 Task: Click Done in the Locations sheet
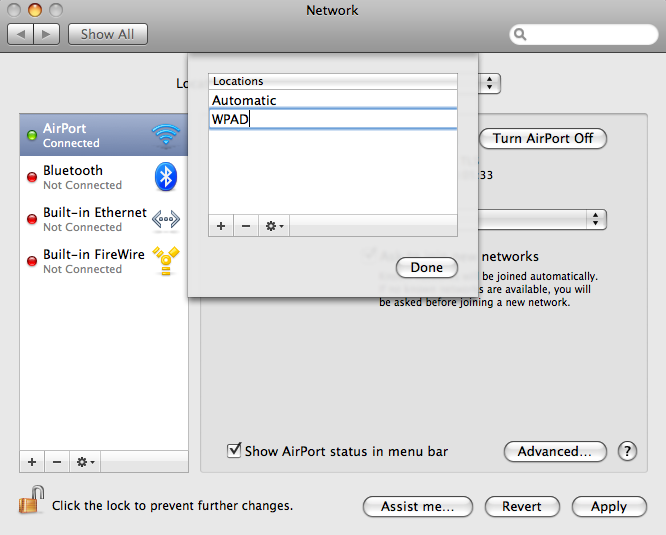[426, 268]
